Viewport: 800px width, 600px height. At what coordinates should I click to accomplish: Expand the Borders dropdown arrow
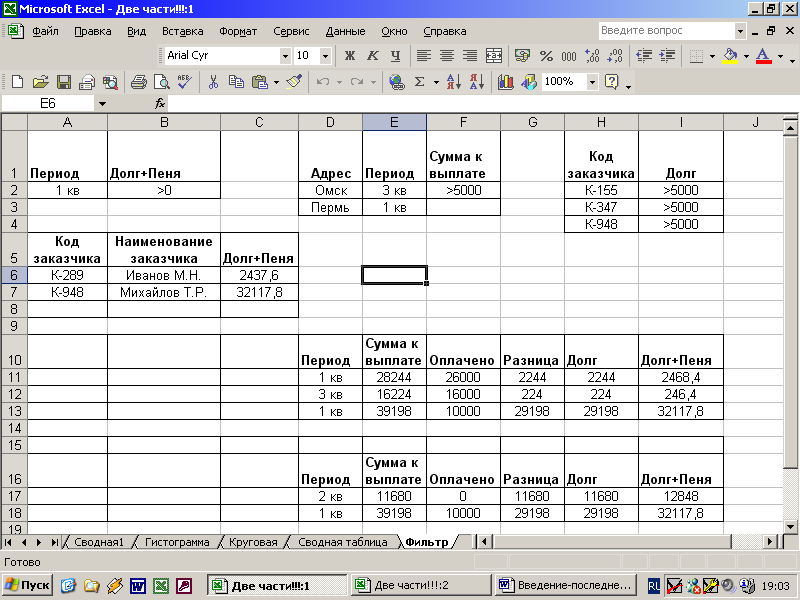point(712,56)
